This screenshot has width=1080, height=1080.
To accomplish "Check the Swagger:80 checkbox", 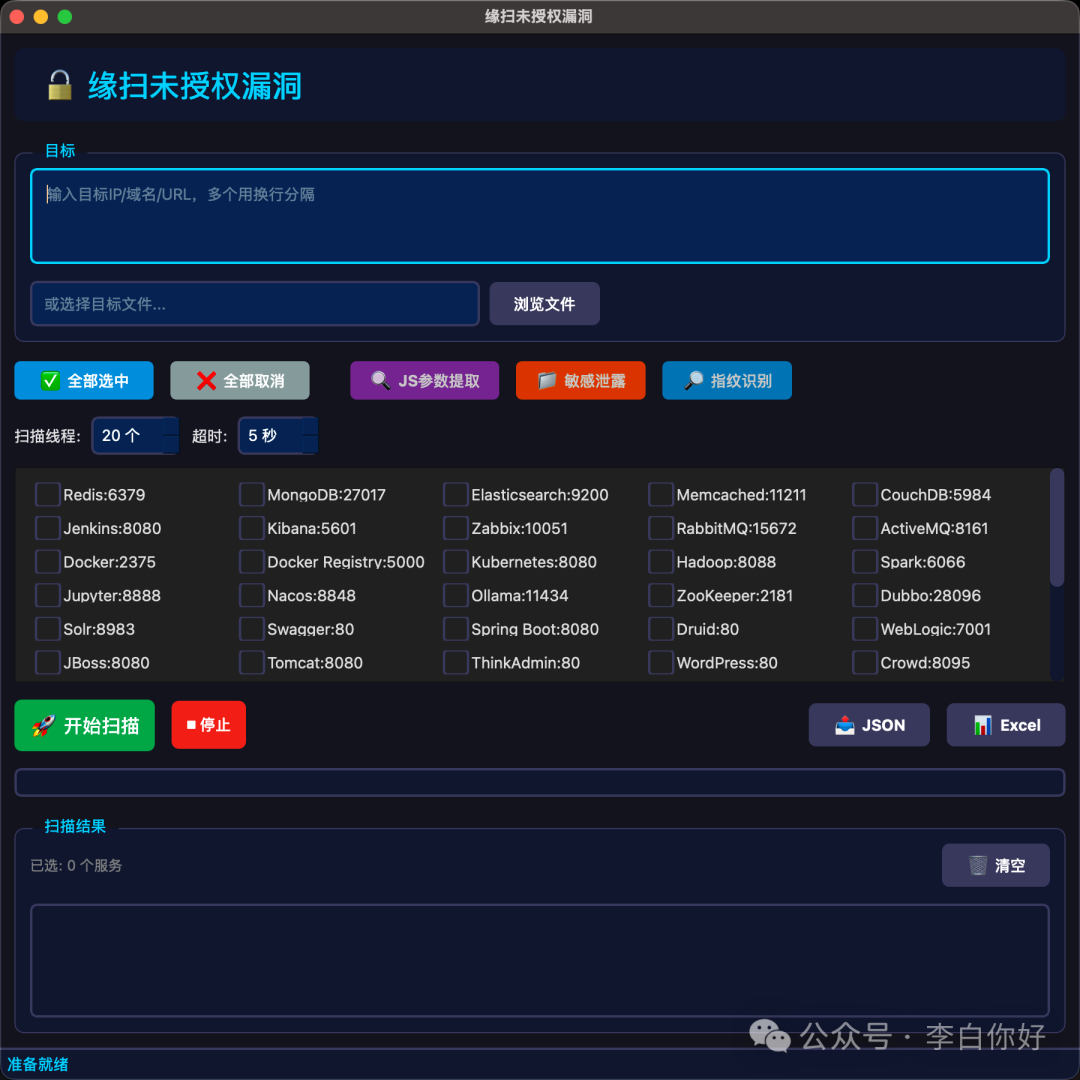I will point(251,629).
